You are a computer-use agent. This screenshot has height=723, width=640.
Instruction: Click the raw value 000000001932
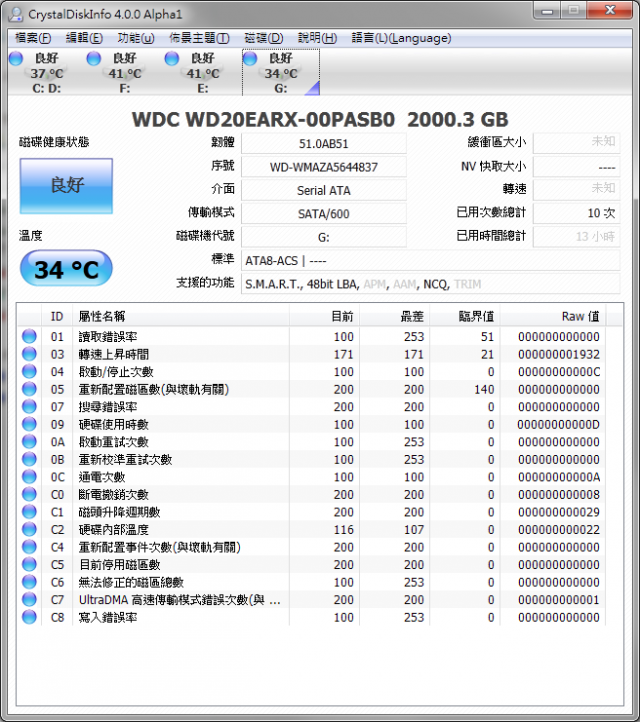(559, 354)
